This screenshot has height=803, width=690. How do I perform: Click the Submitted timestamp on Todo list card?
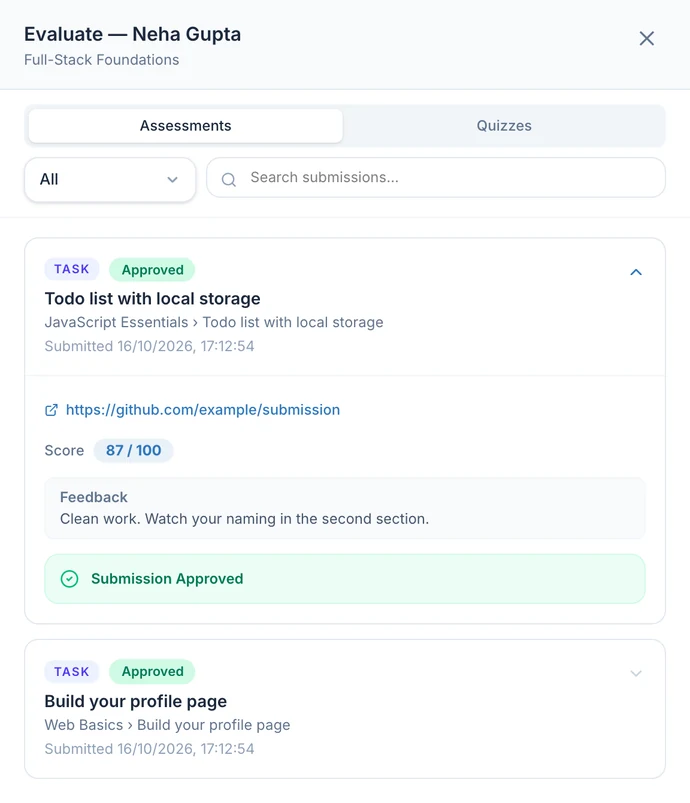click(150, 346)
